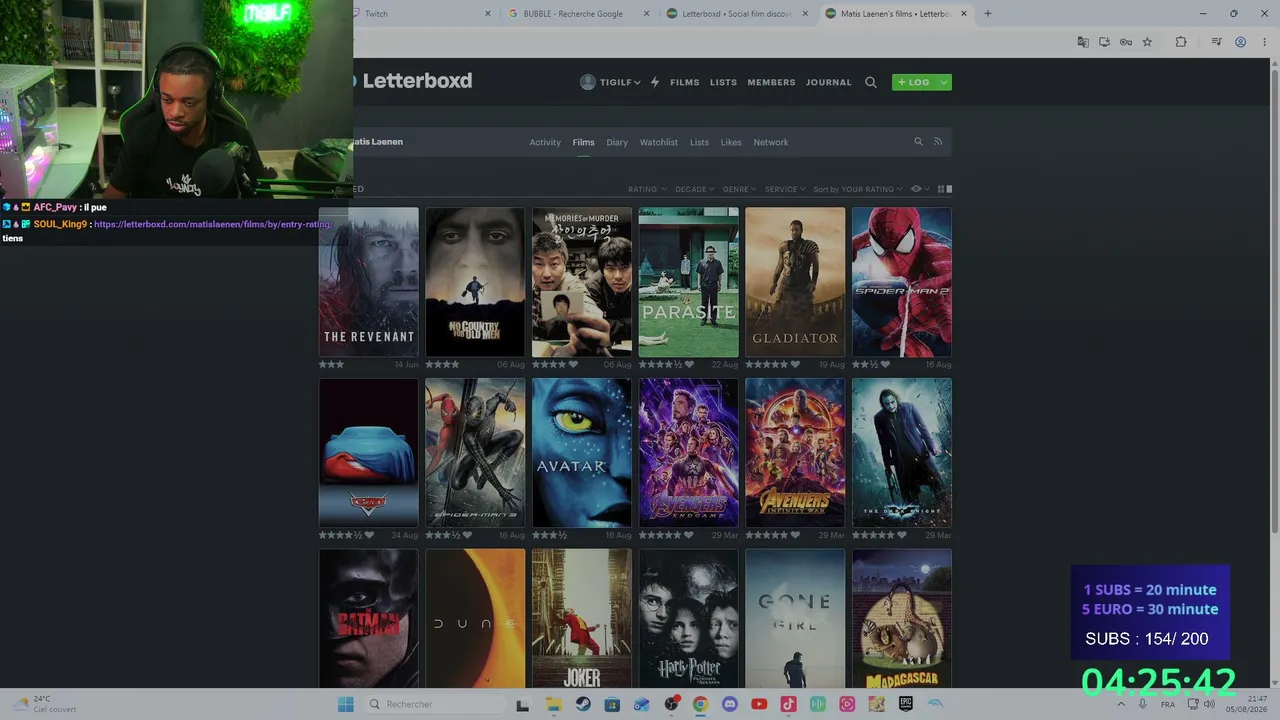The image size is (1280, 720).
Task: Open the Diary profile tab
Action: point(617,142)
